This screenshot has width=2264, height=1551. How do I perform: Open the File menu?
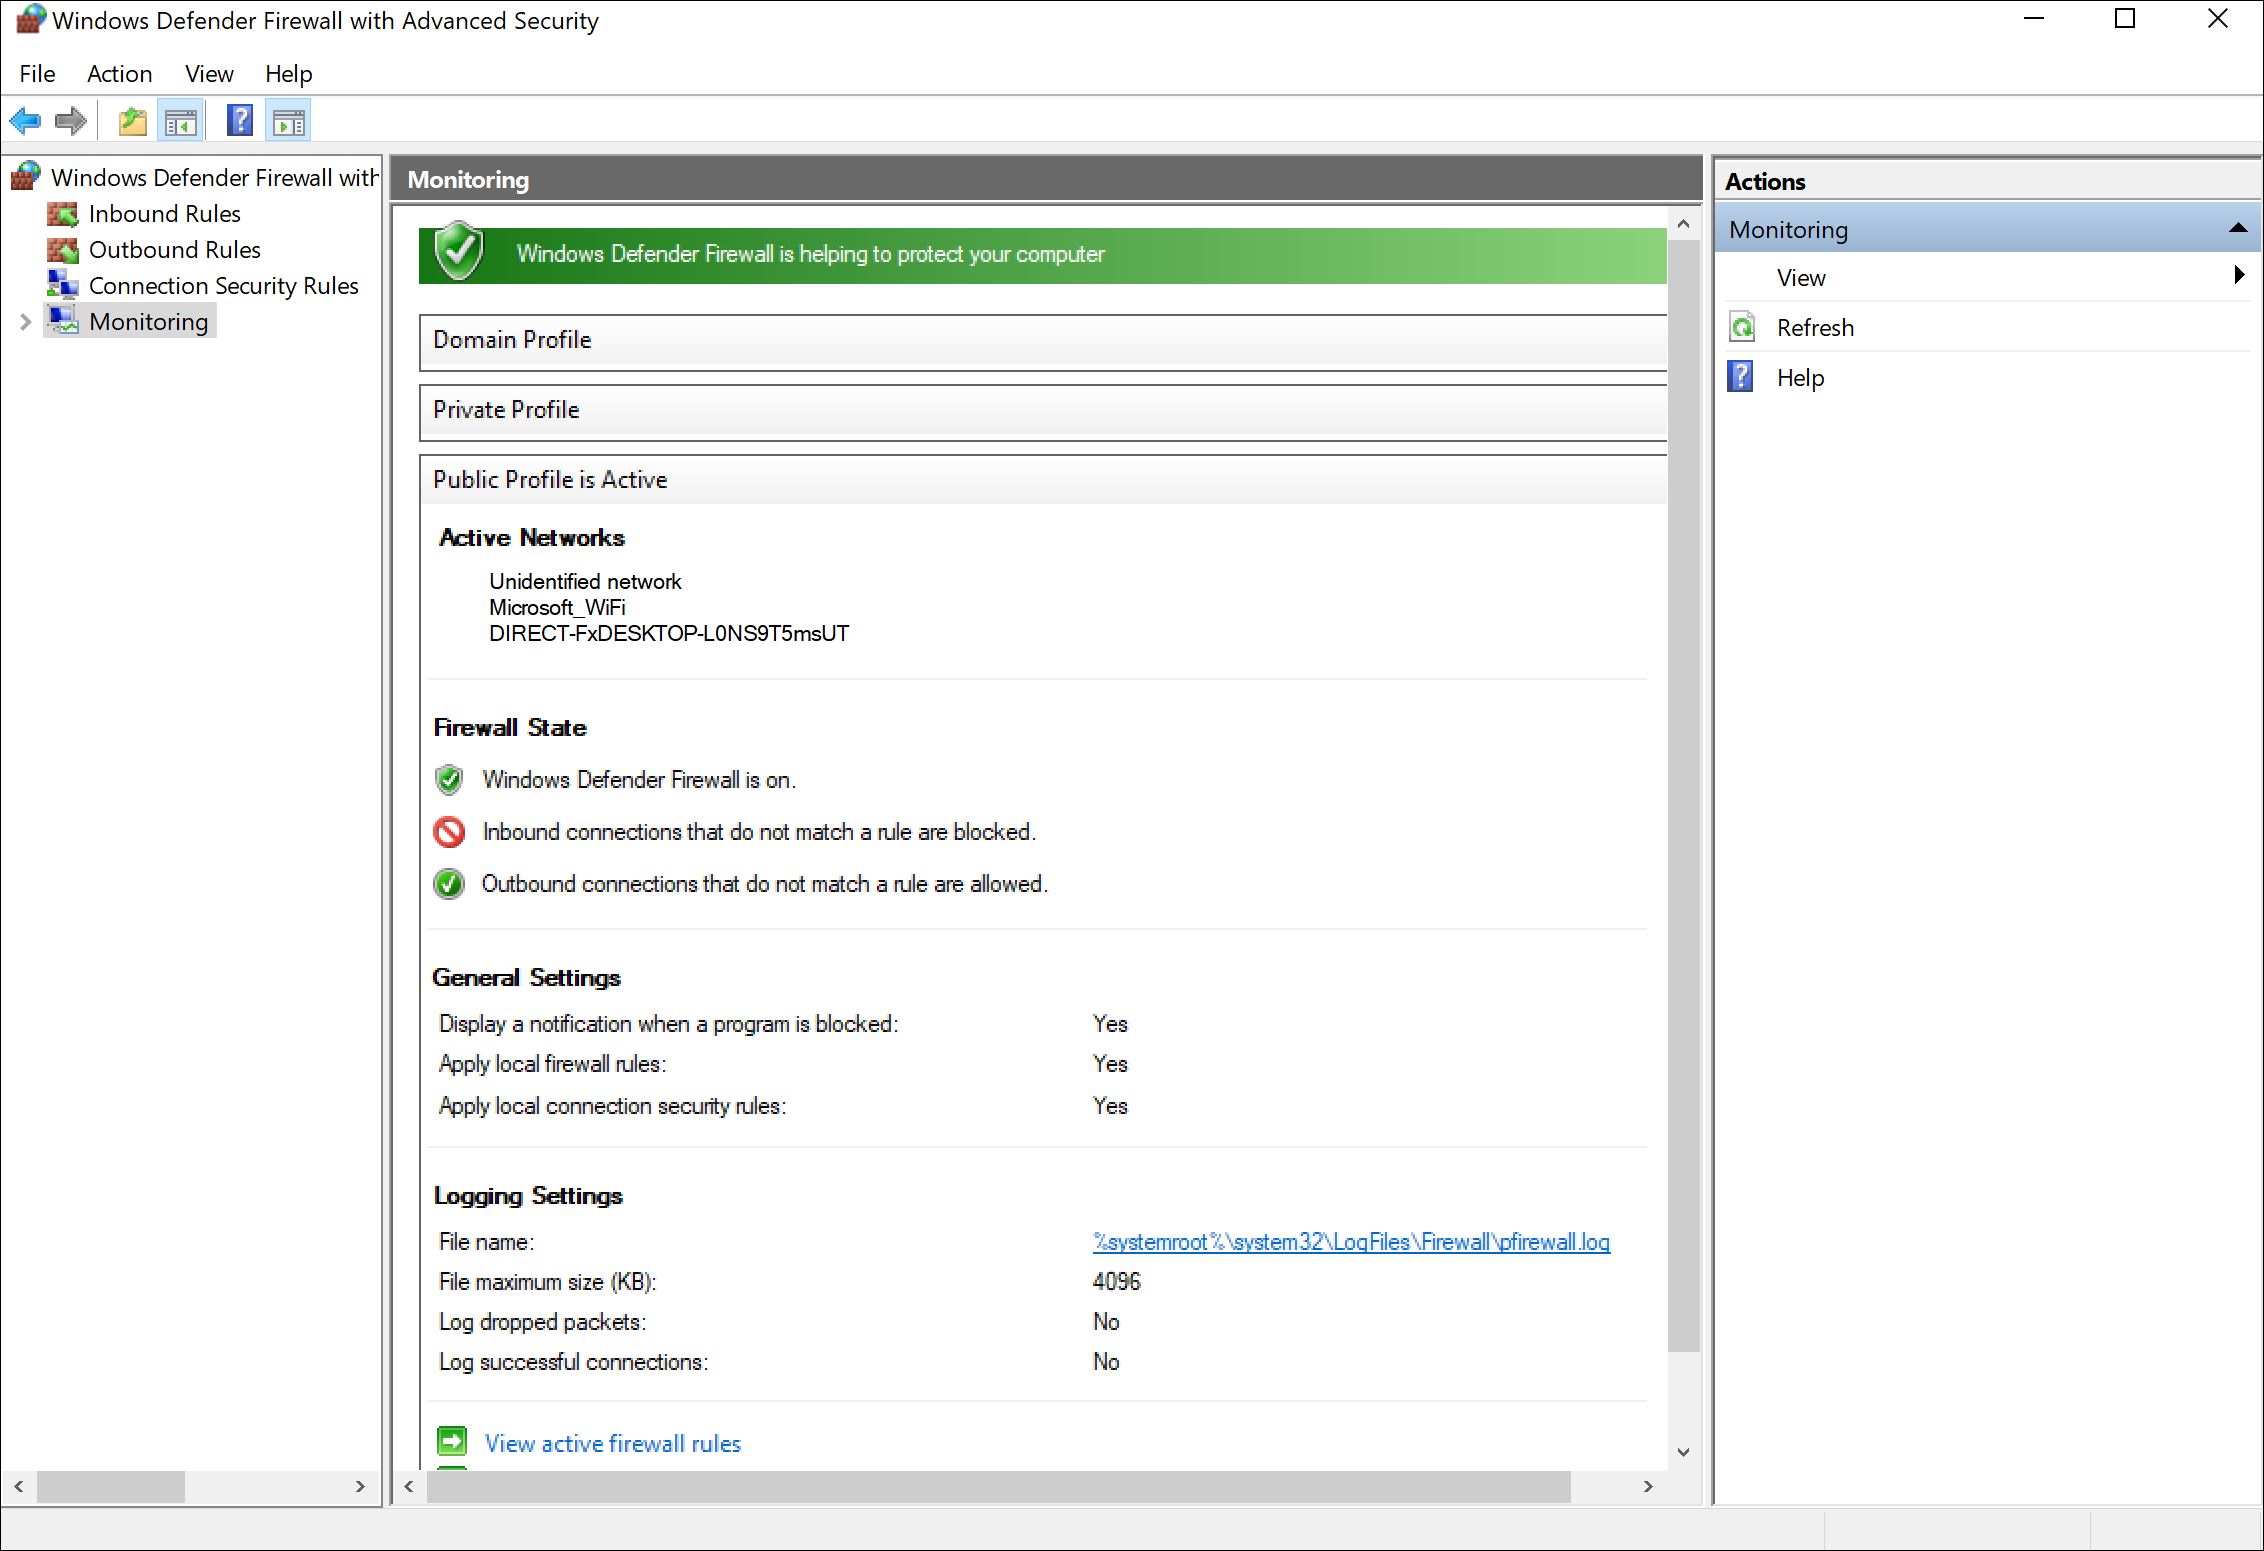click(x=37, y=74)
